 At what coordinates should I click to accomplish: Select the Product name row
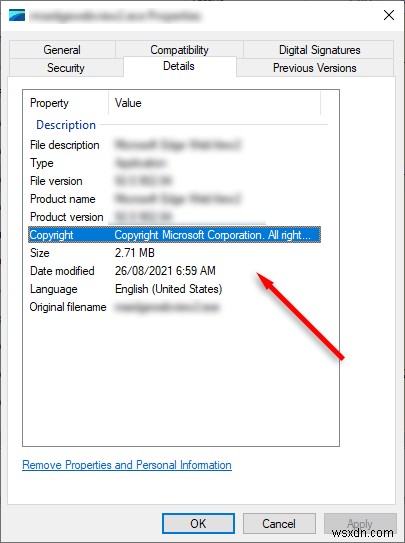click(174, 199)
